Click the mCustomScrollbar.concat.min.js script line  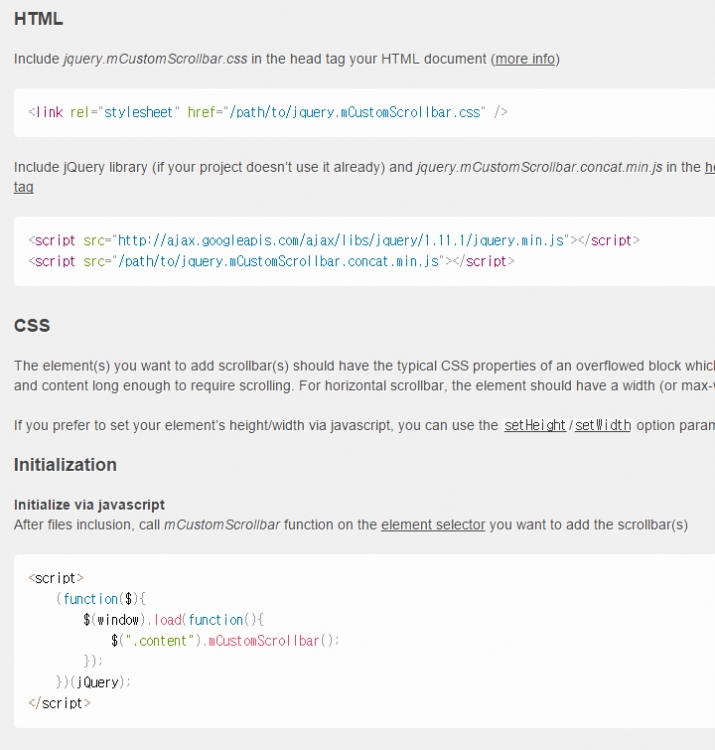click(271, 261)
